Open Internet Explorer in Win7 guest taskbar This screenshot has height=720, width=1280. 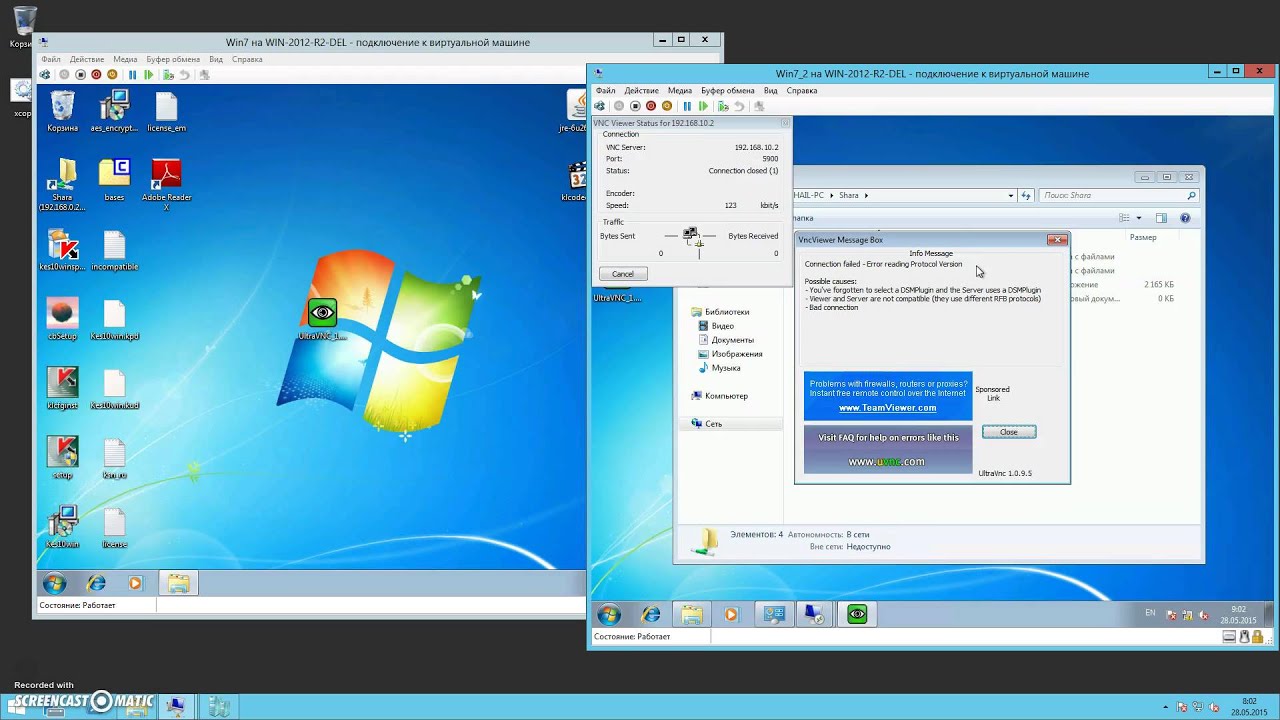pos(96,583)
